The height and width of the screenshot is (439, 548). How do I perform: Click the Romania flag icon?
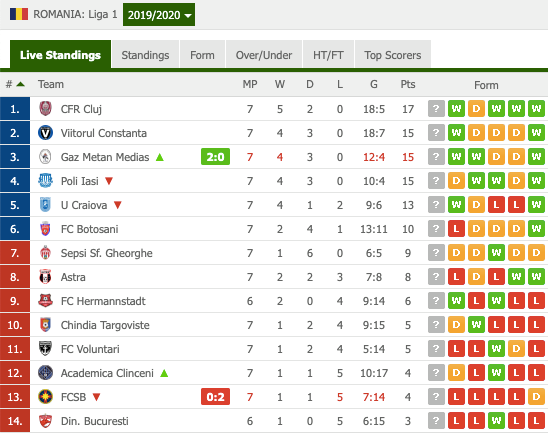[x=19, y=14]
